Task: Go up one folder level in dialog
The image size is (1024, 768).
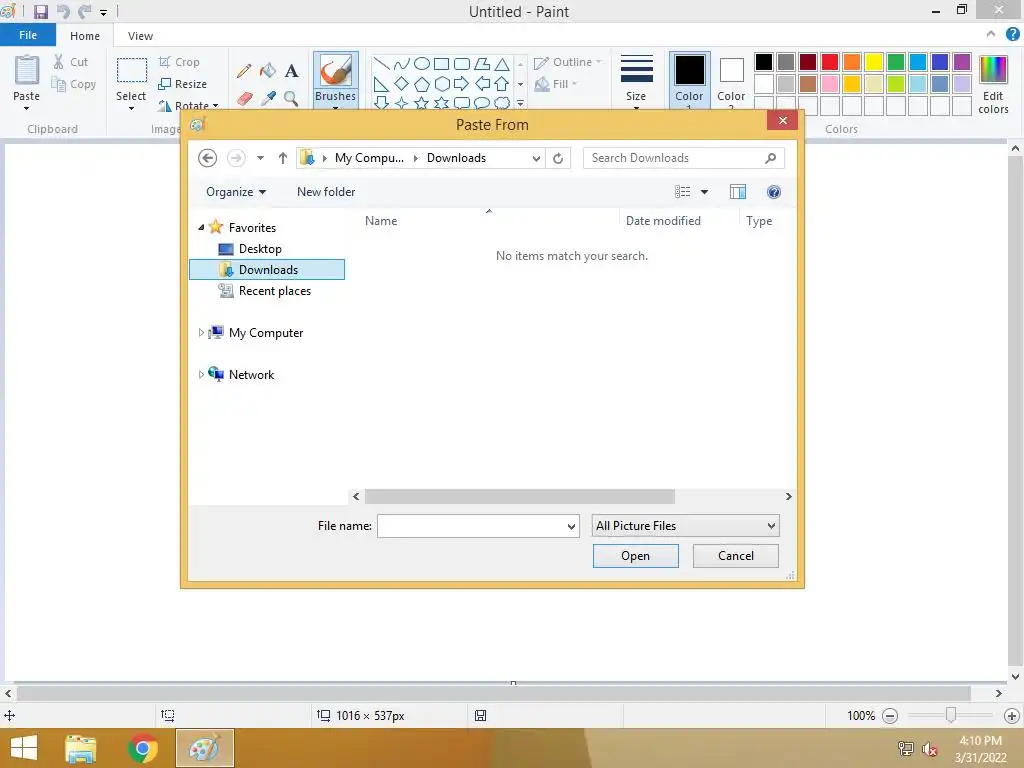Action: (282, 158)
